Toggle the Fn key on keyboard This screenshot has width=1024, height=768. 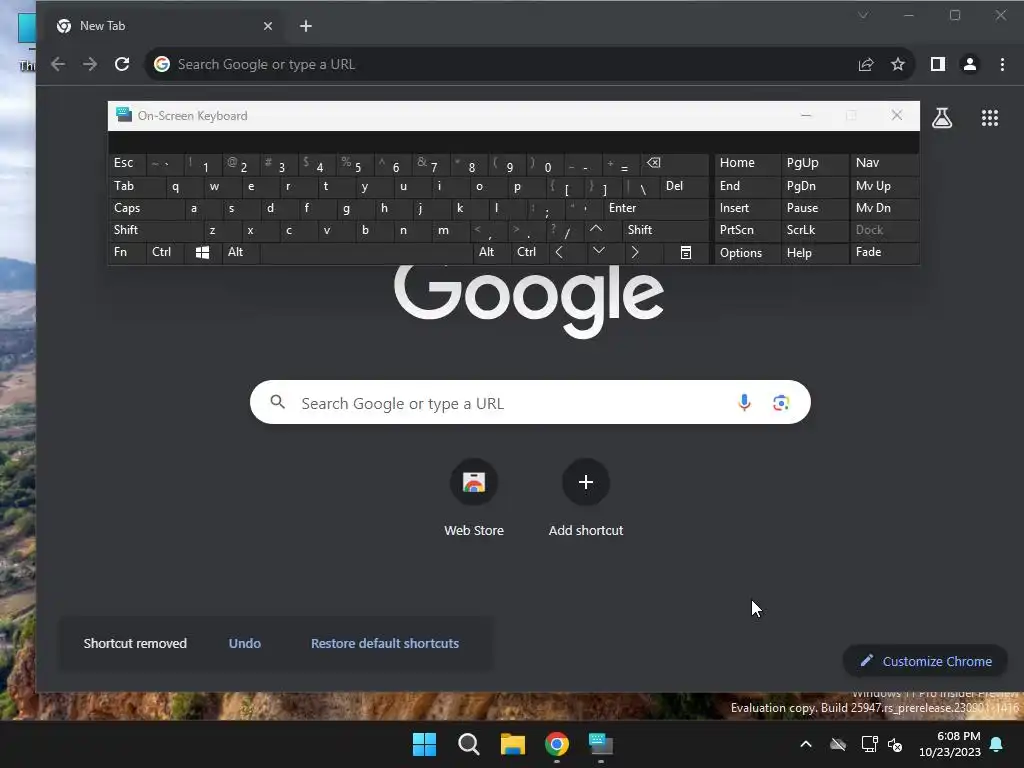coord(127,252)
